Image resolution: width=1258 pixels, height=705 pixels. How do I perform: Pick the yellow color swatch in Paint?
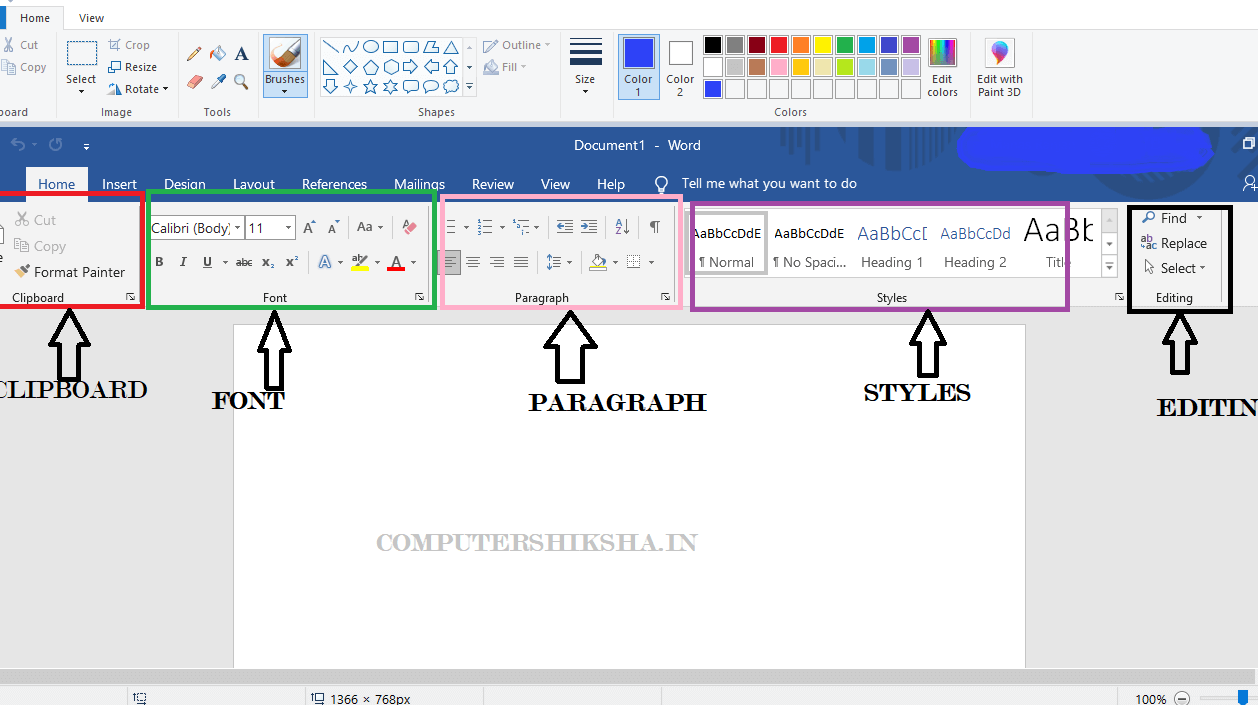[x=822, y=45]
